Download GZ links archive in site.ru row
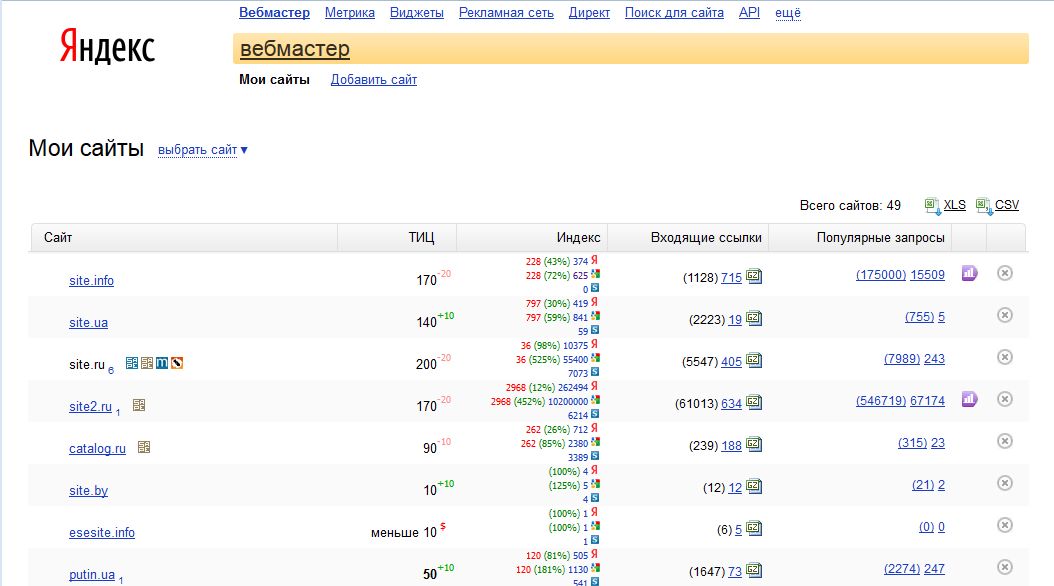 pyautogui.click(x=754, y=360)
